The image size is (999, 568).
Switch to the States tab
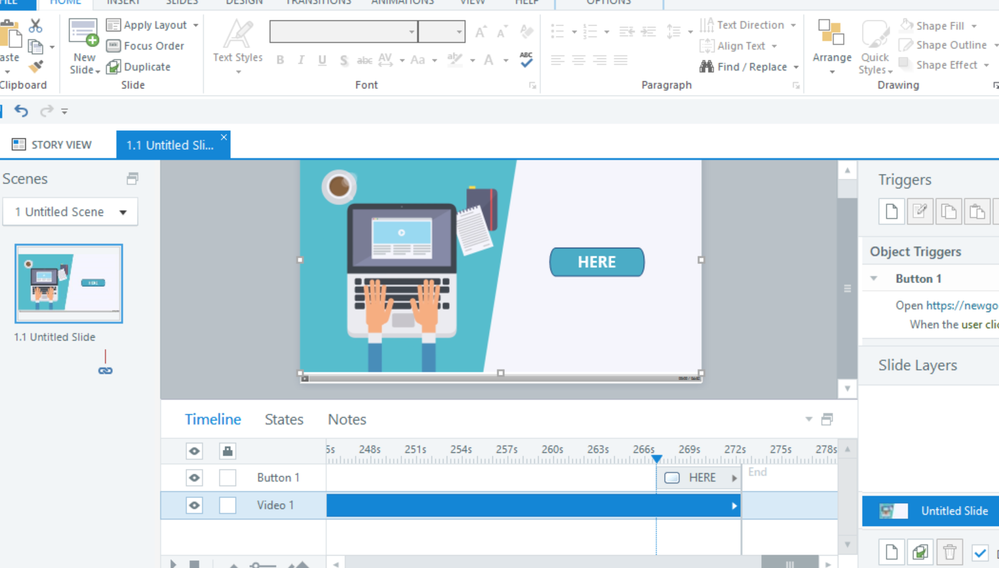pyautogui.click(x=284, y=419)
